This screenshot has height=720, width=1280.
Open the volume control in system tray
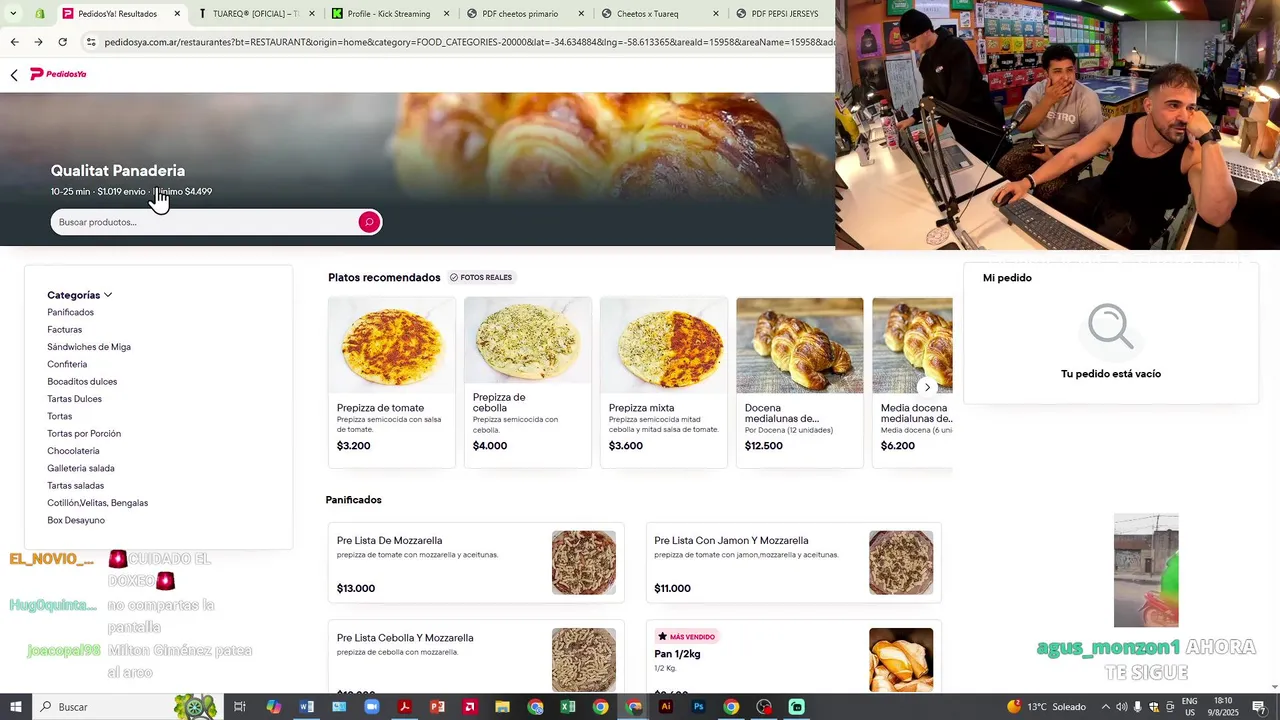[1121, 707]
